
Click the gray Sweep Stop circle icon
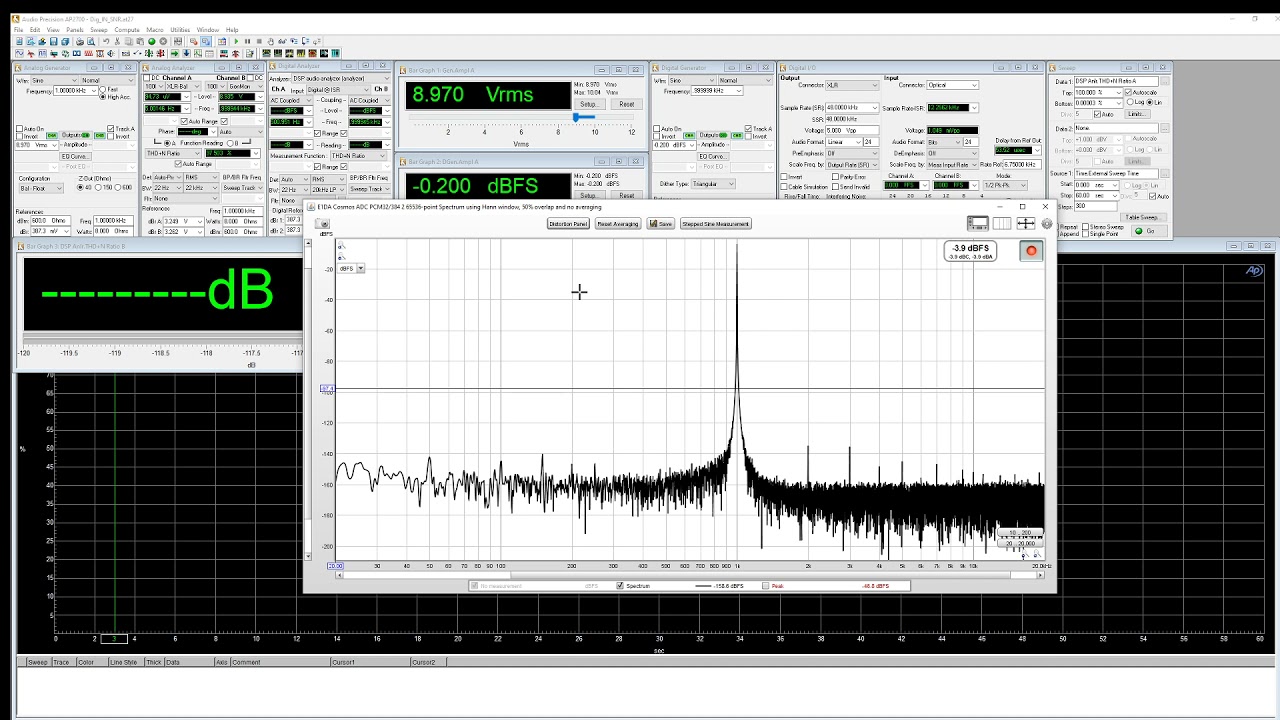pos(163,41)
